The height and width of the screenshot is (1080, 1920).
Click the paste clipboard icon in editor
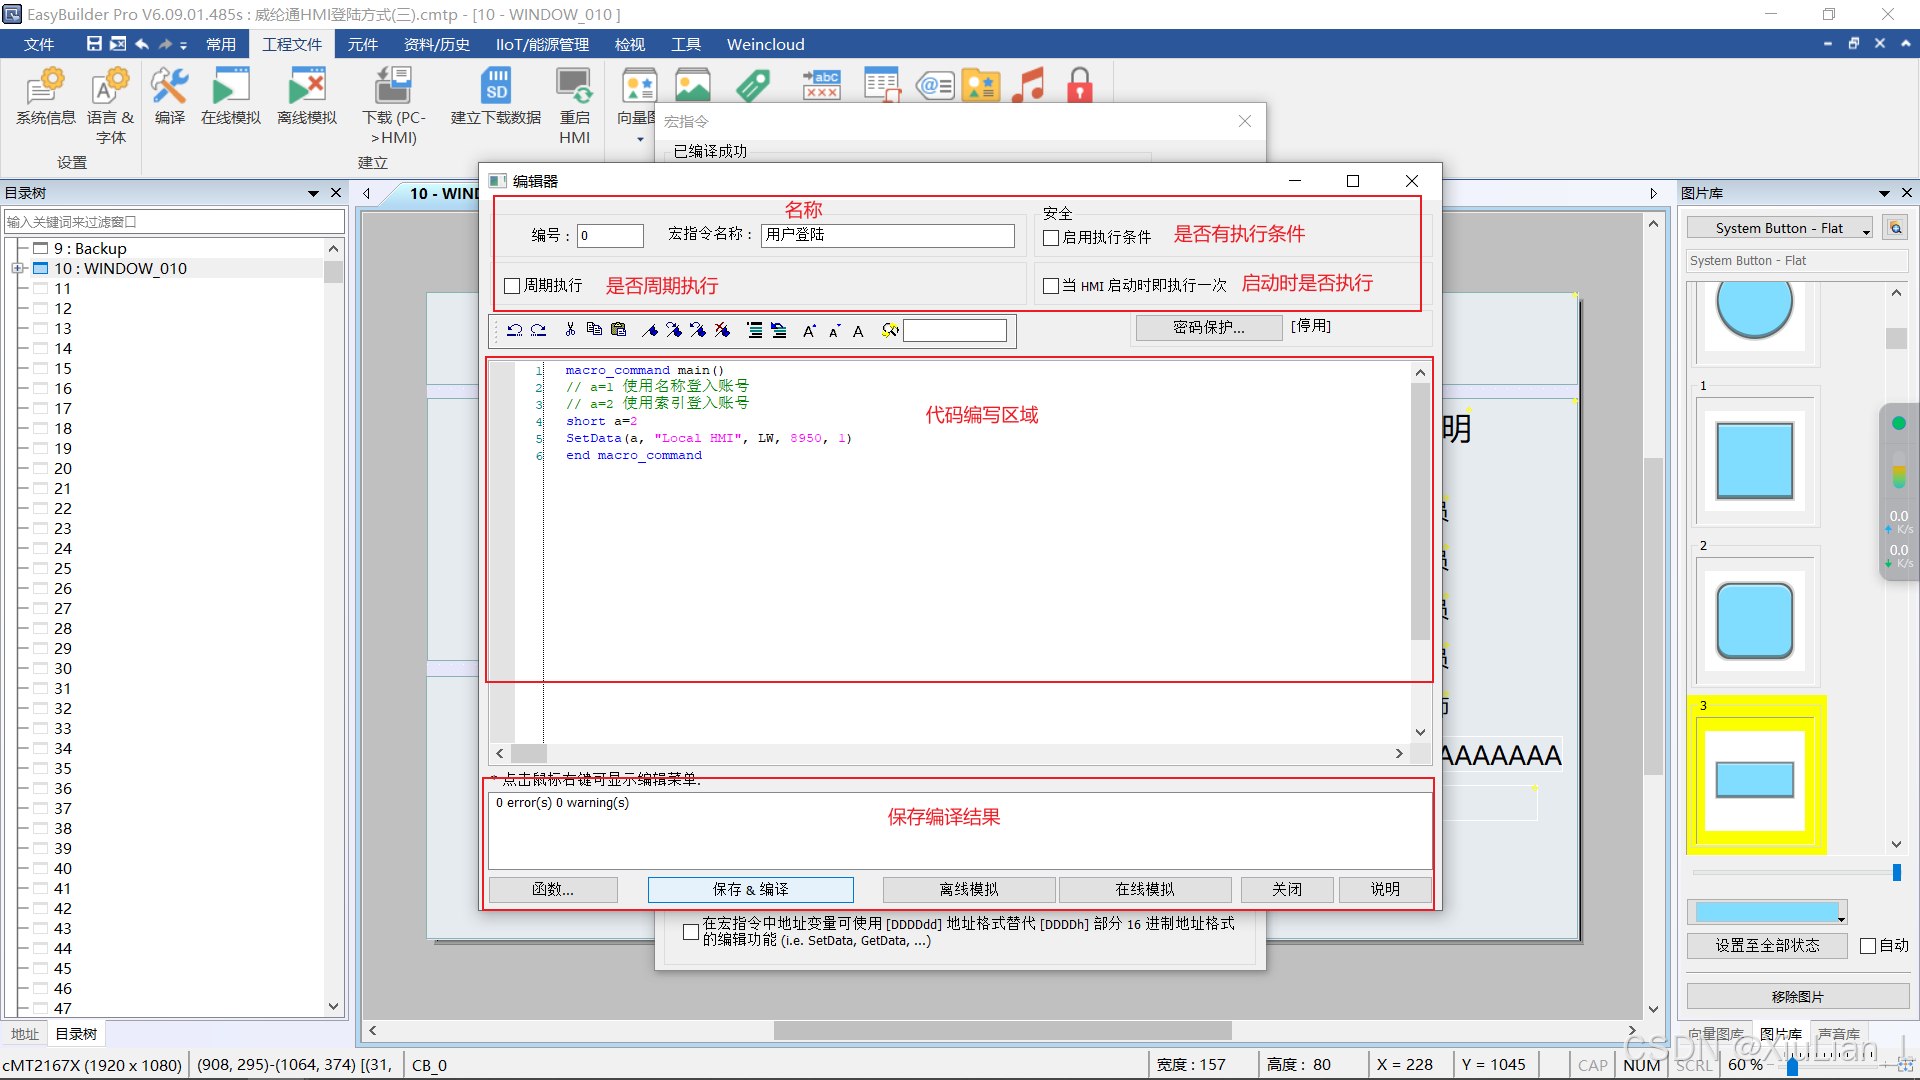pyautogui.click(x=618, y=330)
